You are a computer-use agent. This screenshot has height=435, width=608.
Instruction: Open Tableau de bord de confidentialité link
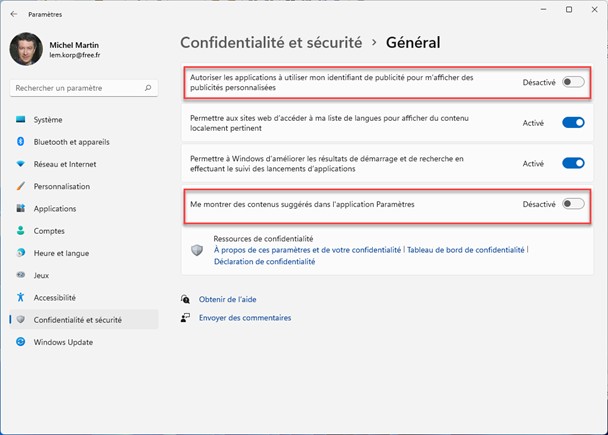pyautogui.click(x=467, y=250)
